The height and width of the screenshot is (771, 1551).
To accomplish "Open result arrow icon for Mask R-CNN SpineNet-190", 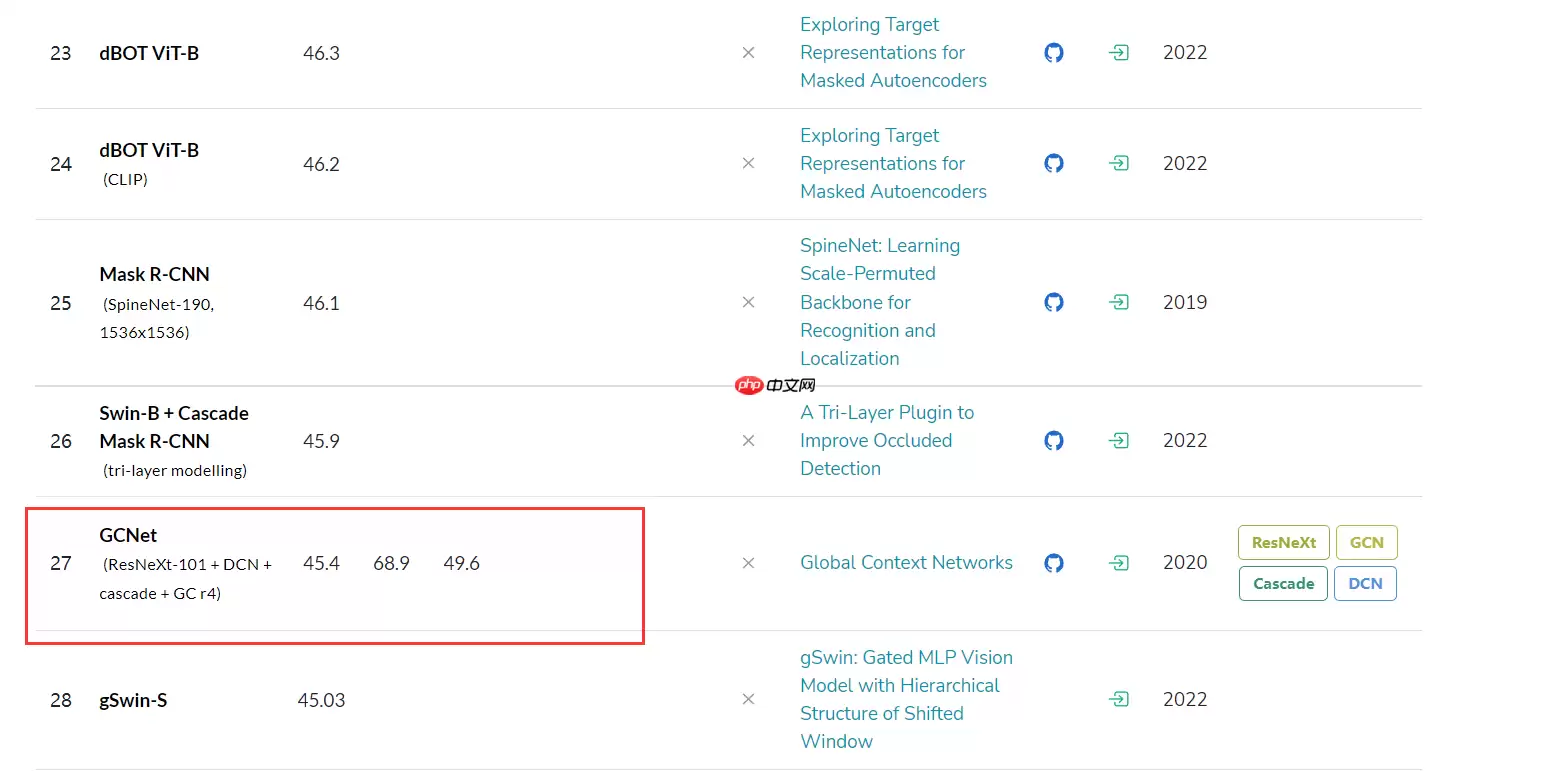I will [1119, 302].
